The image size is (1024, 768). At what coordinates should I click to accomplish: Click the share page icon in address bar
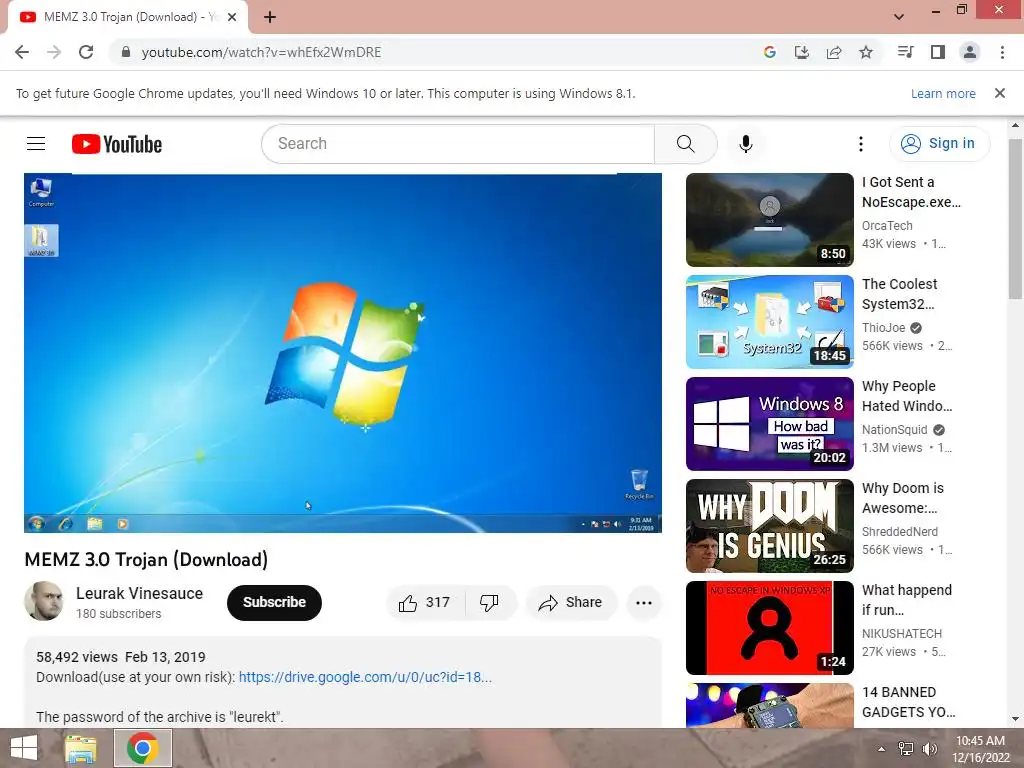834,52
